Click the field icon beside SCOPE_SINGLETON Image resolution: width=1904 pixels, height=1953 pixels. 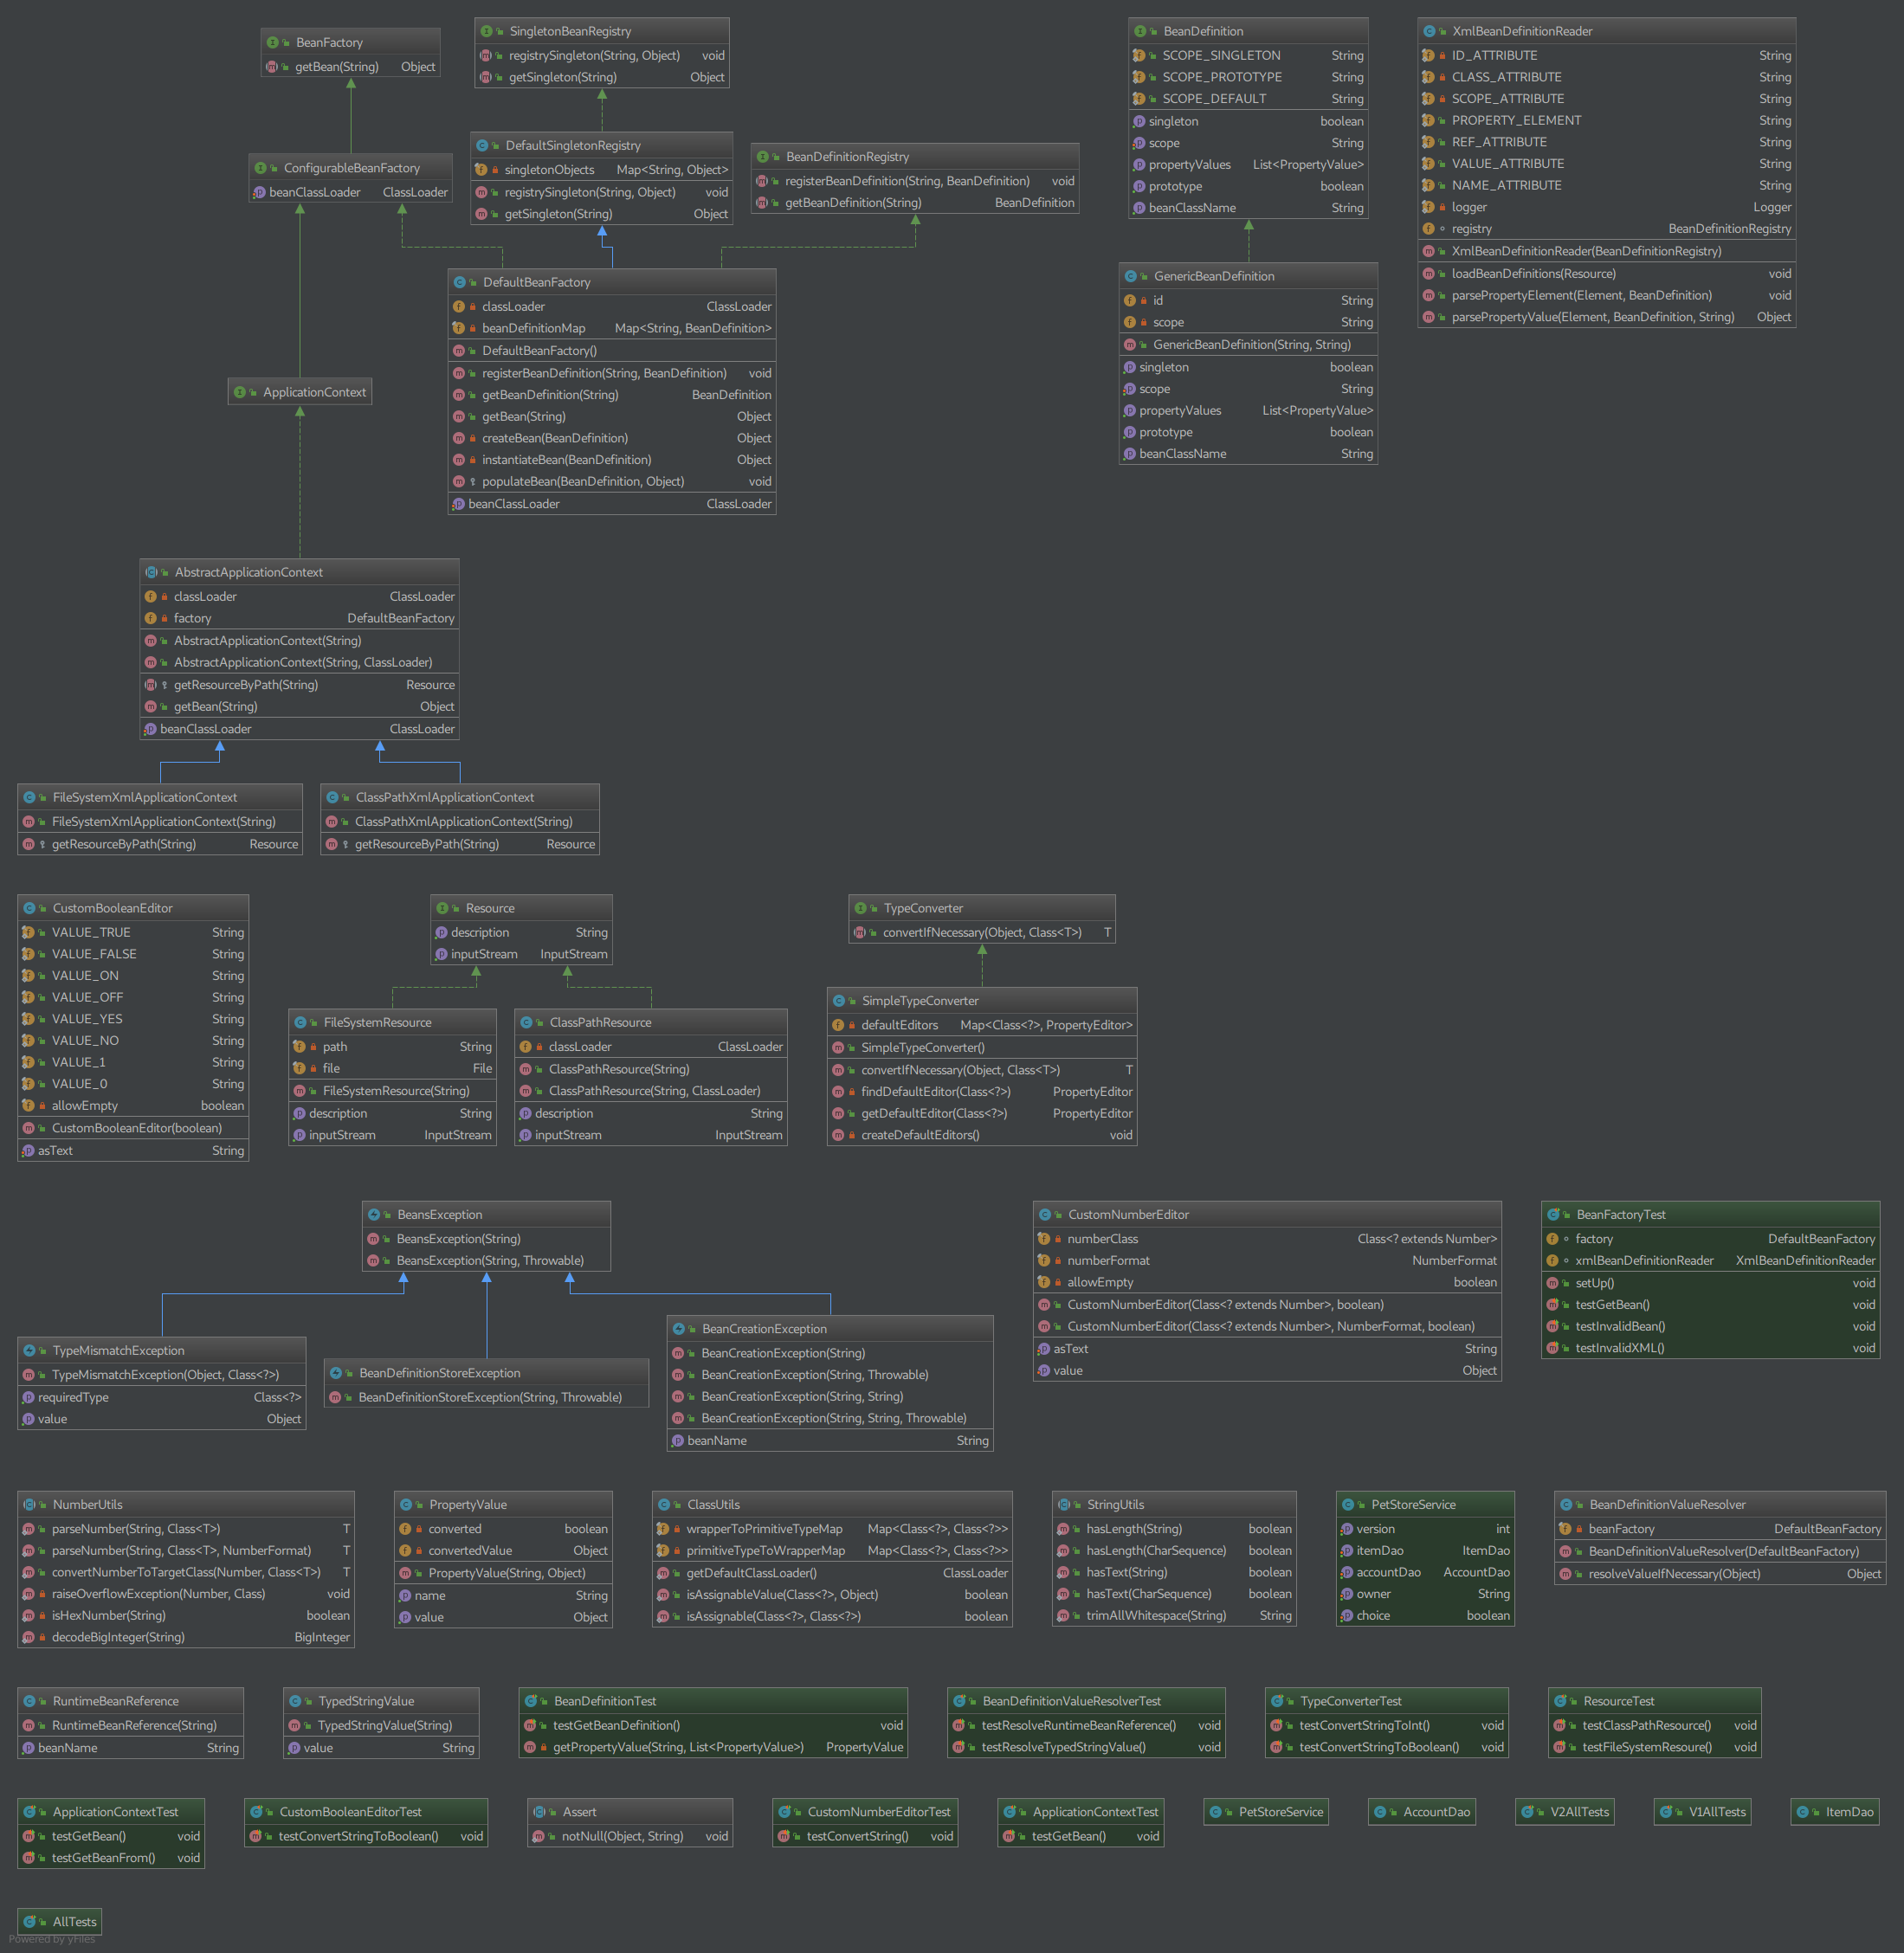pyautogui.click(x=1139, y=55)
